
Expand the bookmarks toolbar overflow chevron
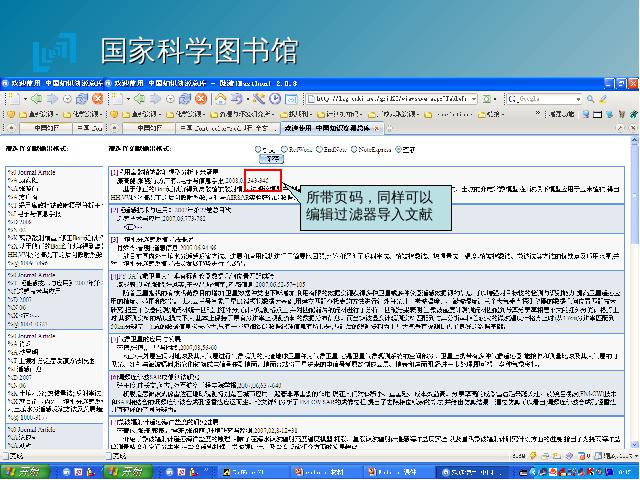click(538, 113)
